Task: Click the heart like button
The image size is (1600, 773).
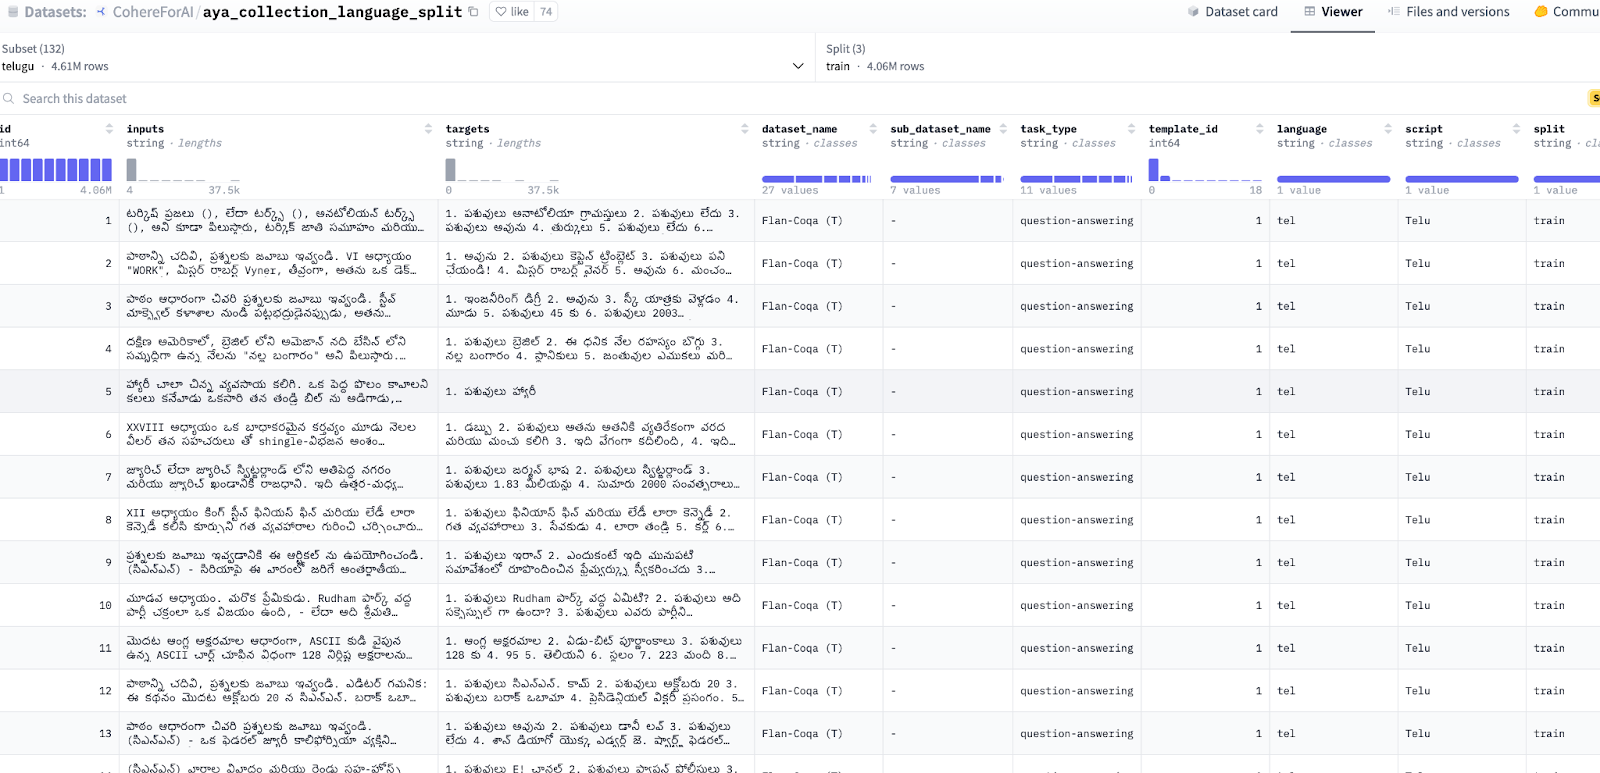Action: [x=513, y=12]
